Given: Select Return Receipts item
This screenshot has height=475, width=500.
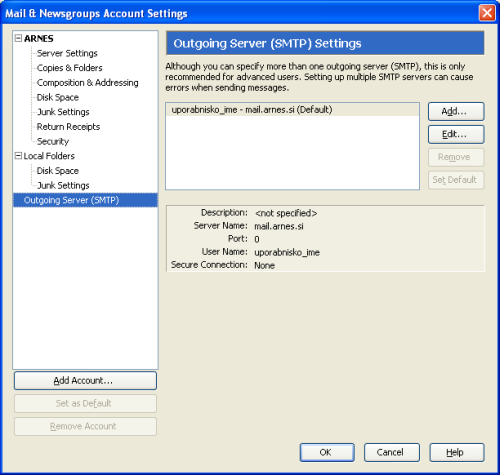Looking at the screenshot, I should pos(68,126).
